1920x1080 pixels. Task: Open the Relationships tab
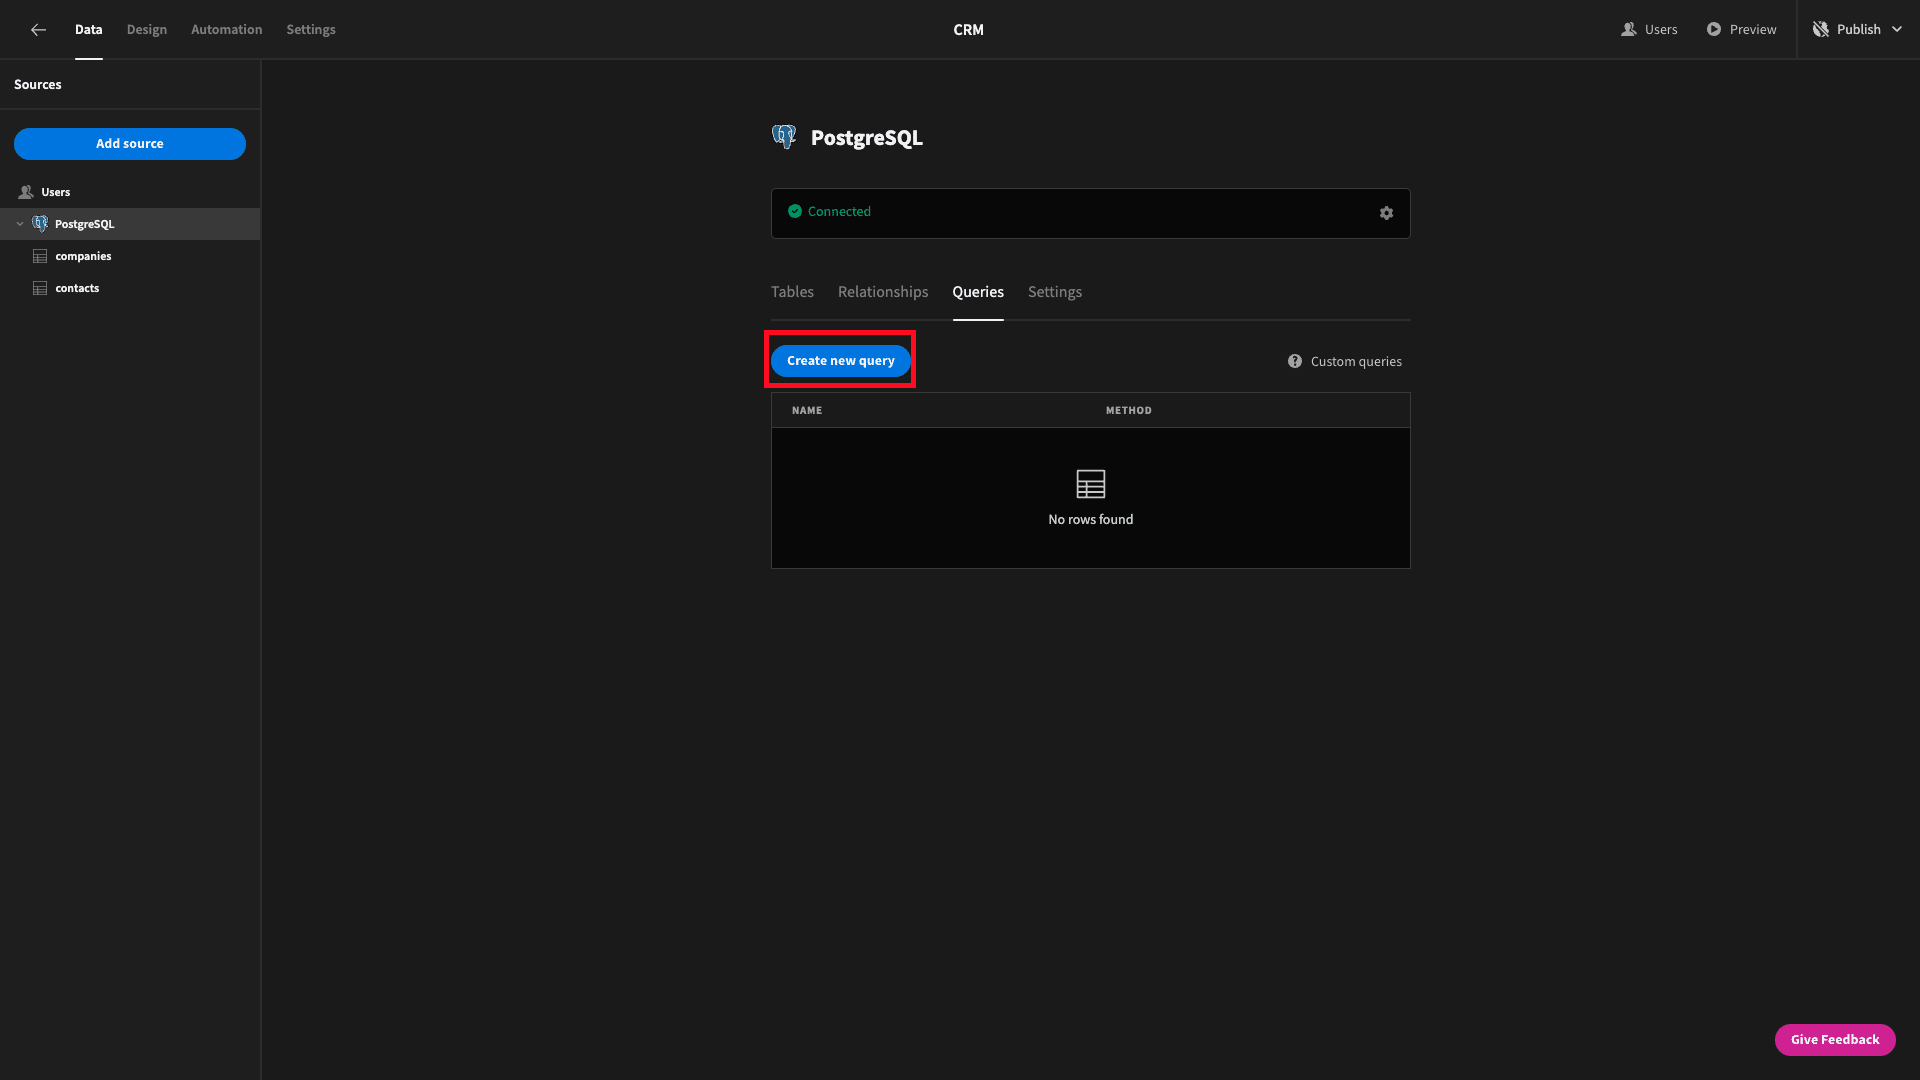(883, 292)
